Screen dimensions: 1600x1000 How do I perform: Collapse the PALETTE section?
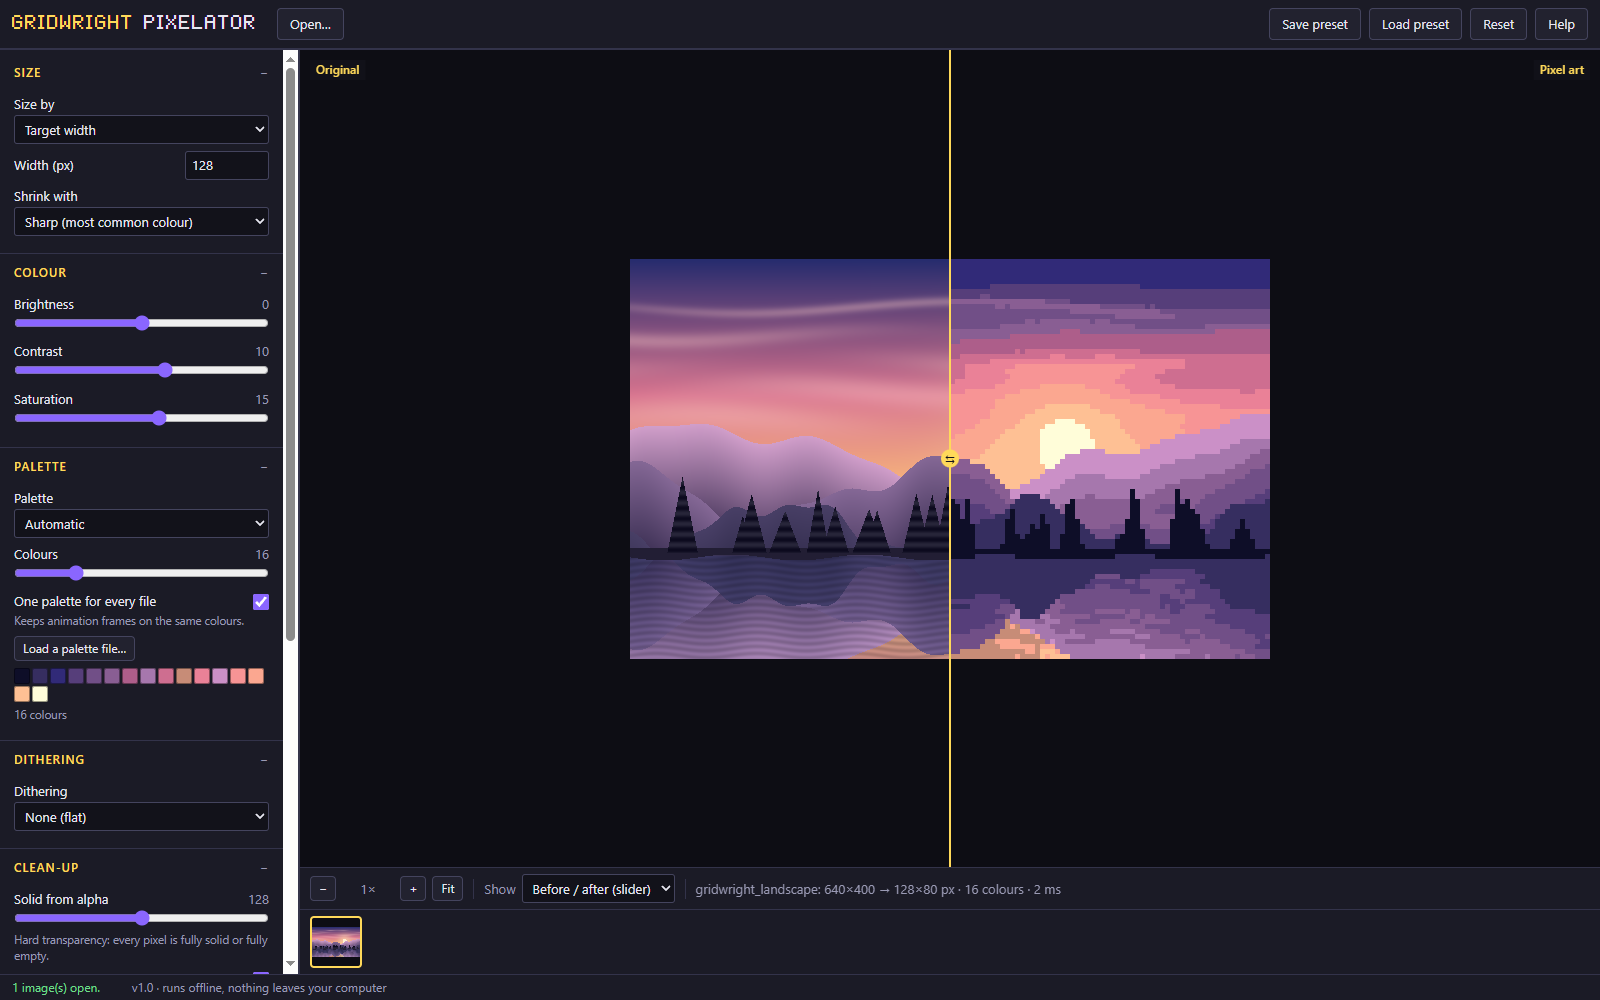point(264,467)
